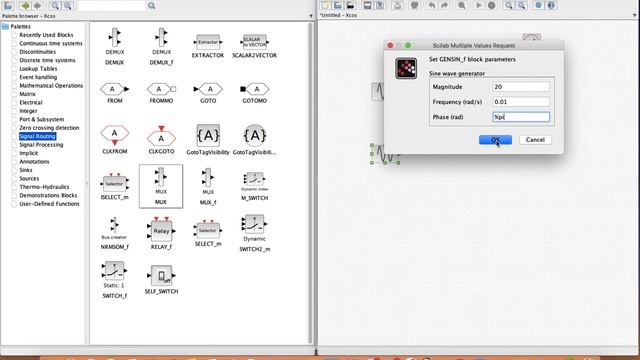Select Continuous time systems palette
The image size is (640, 360).
click(51, 43)
